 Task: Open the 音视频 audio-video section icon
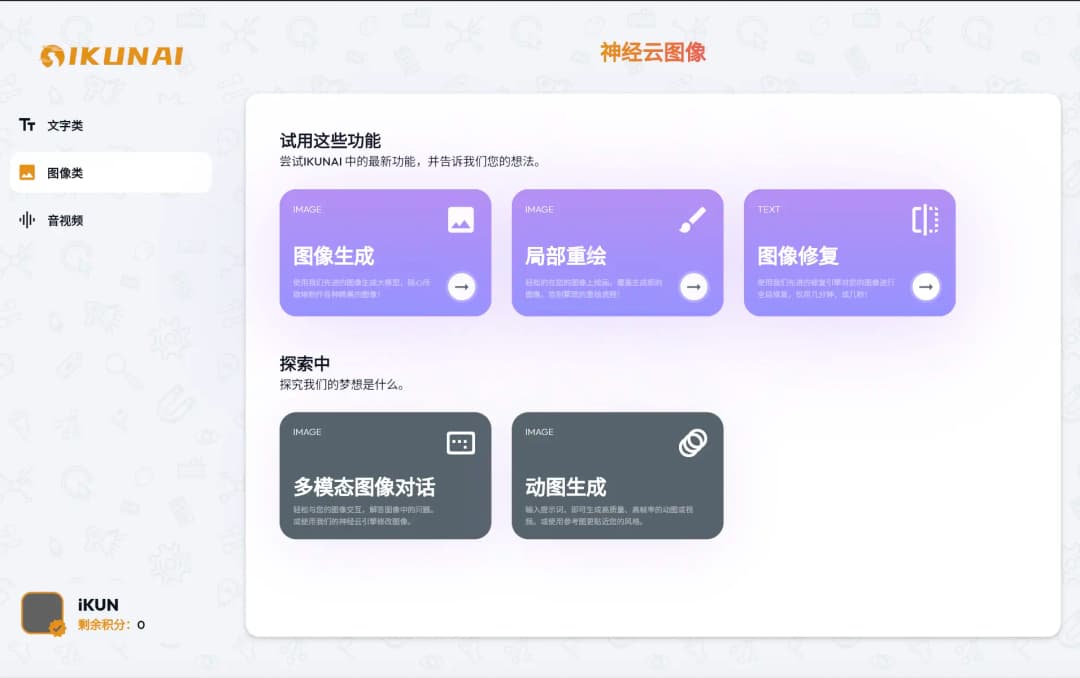click(28, 220)
